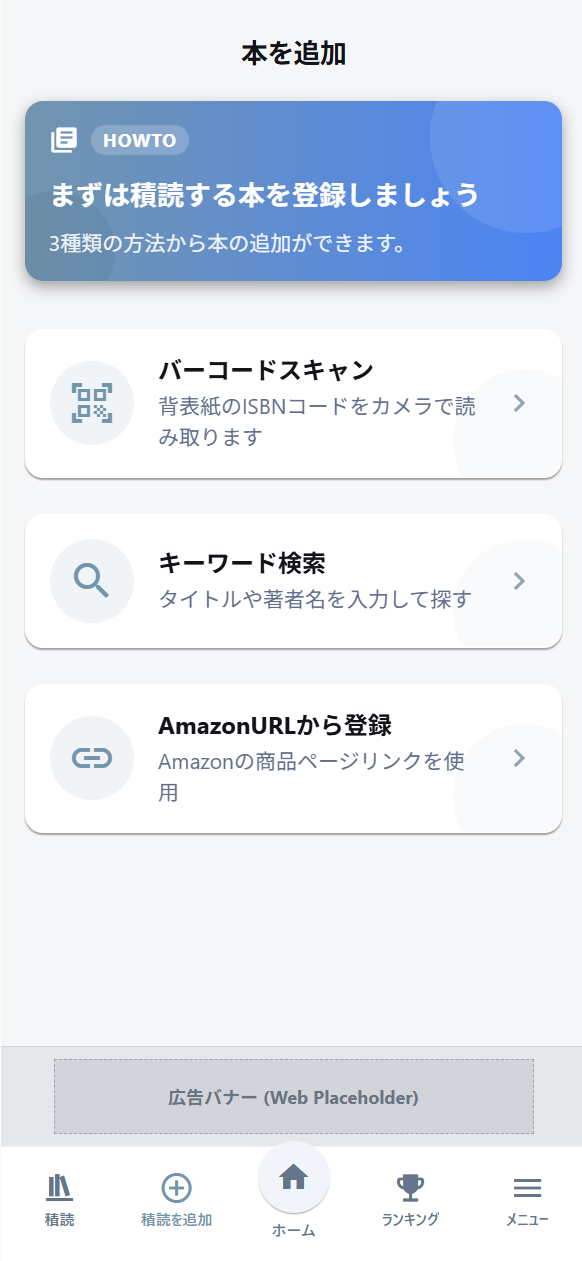Tap the plus icon for 積読を追加
Image resolution: width=582 pixels, height=1261 pixels.
(176, 1187)
